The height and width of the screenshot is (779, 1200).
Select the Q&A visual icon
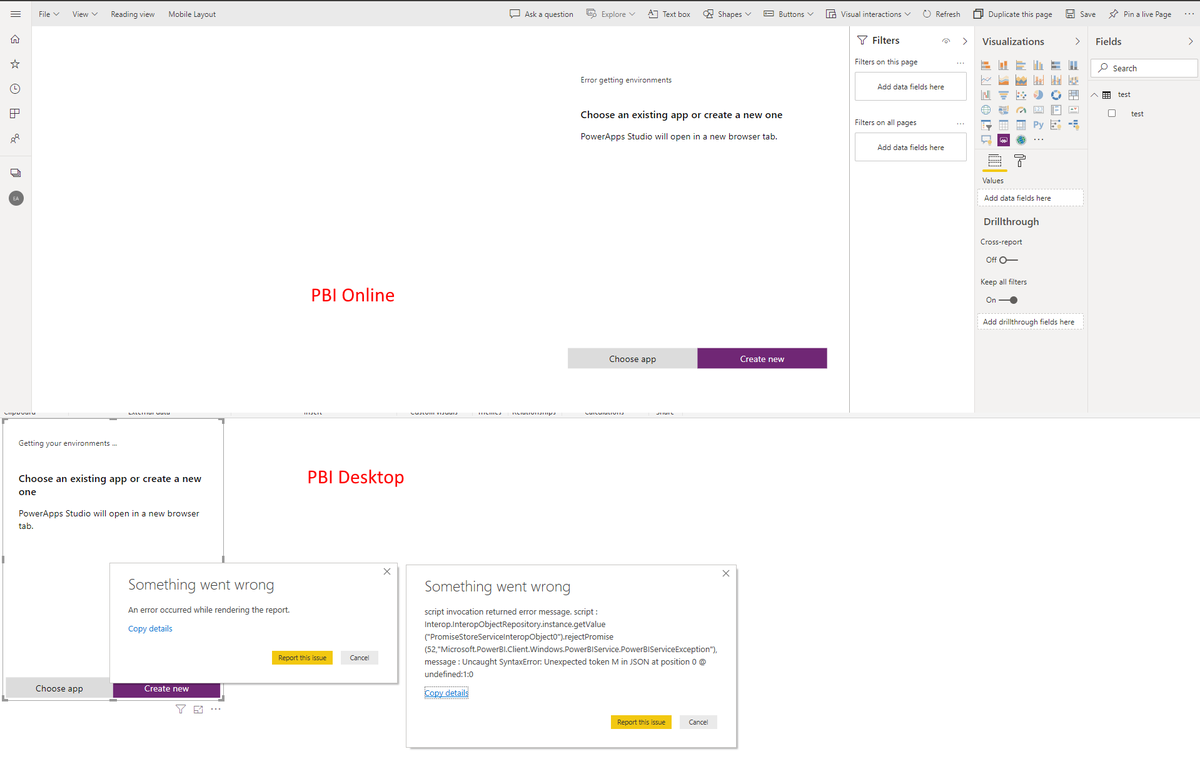986,140
